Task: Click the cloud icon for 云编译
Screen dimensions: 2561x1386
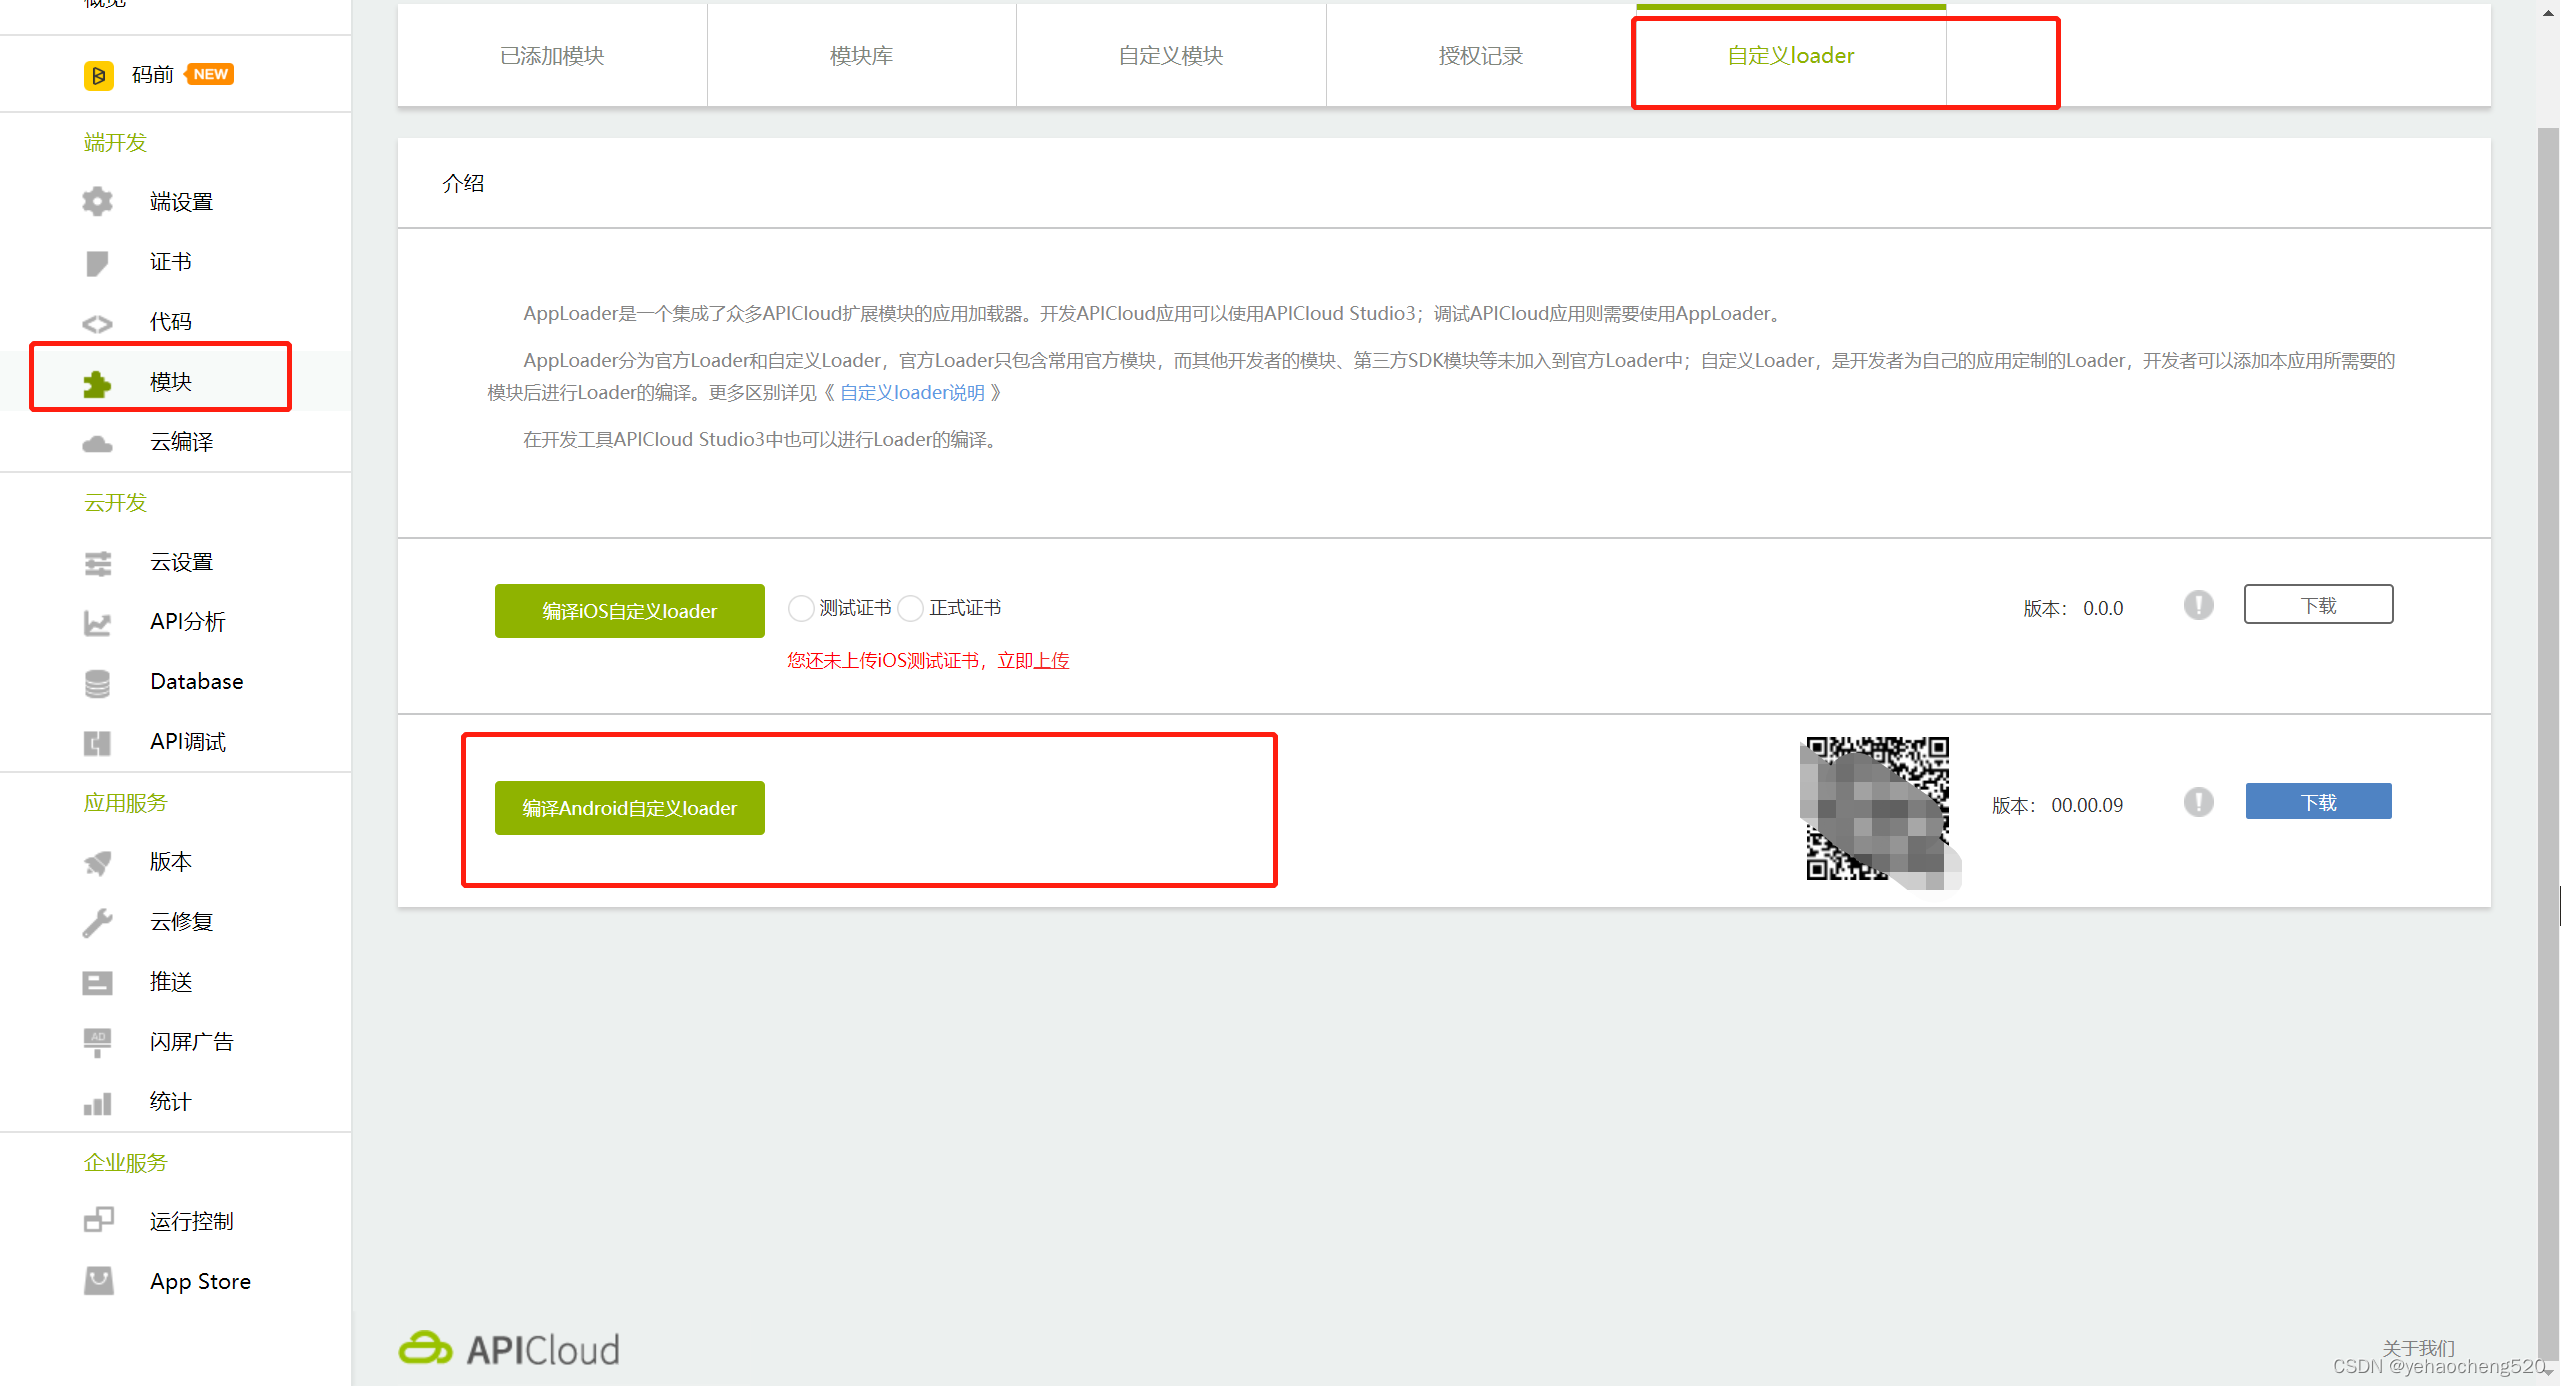Action: (x=97, y=443)
